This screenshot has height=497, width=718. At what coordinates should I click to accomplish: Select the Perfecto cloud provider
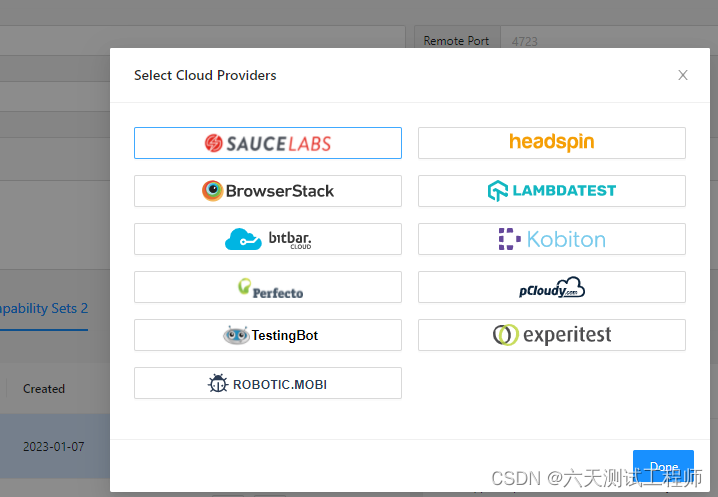point(268,287)
